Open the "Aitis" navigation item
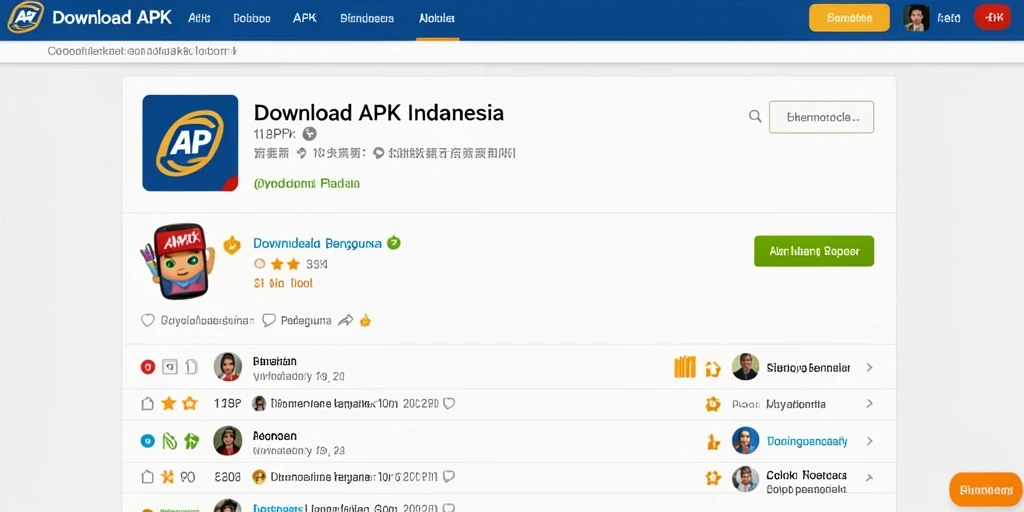Screen dimensions: 1024x512 (199, 18)
